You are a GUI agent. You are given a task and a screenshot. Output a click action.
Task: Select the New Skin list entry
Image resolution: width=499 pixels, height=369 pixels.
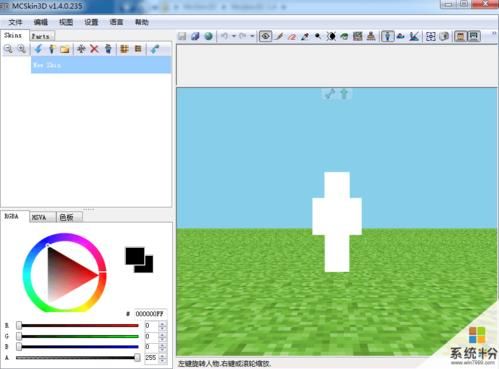101,65
